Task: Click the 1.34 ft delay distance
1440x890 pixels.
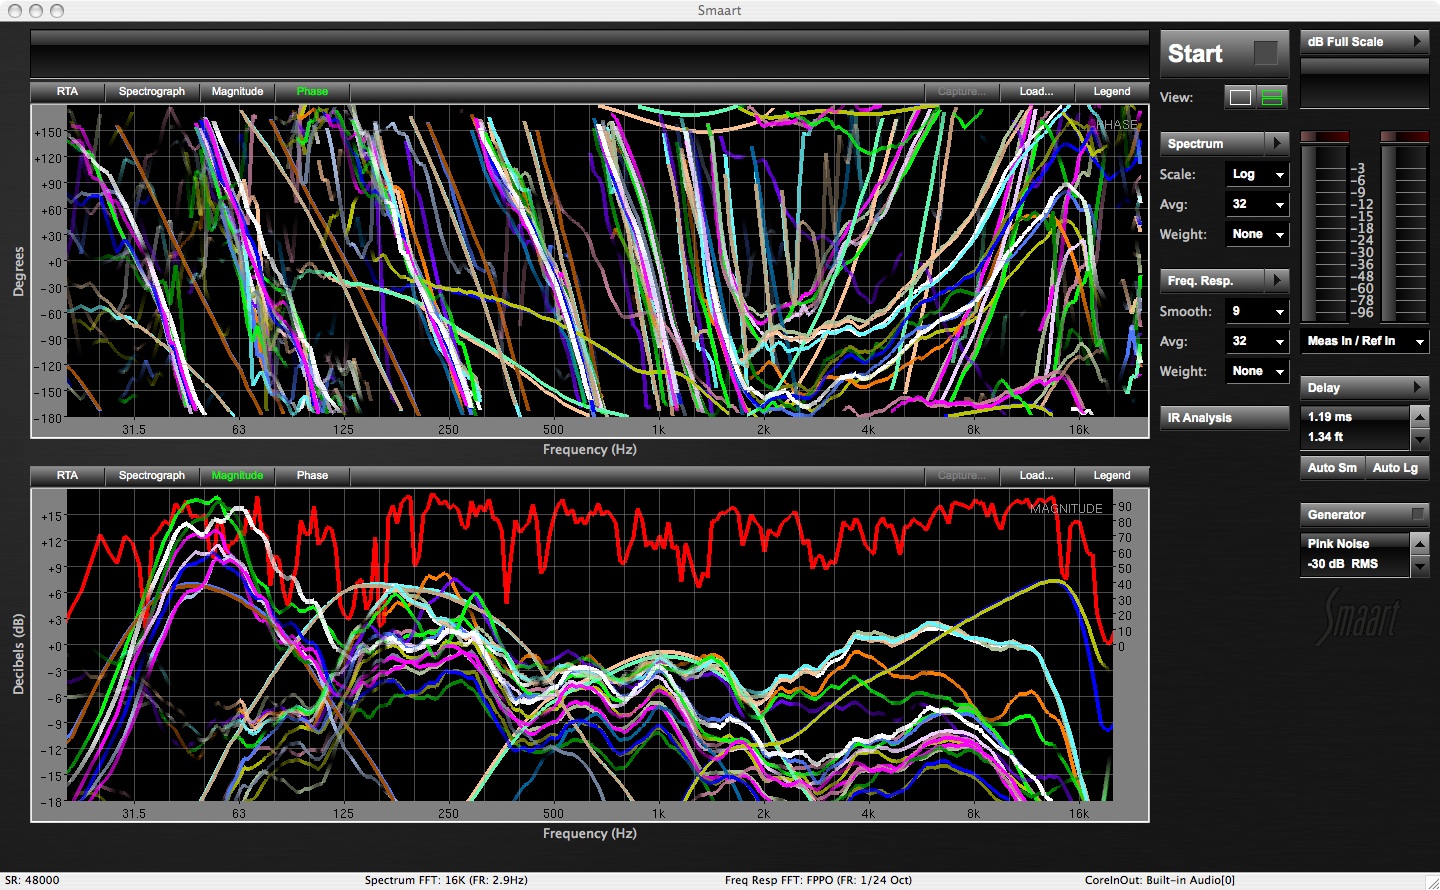Action: click(1326, 437)
